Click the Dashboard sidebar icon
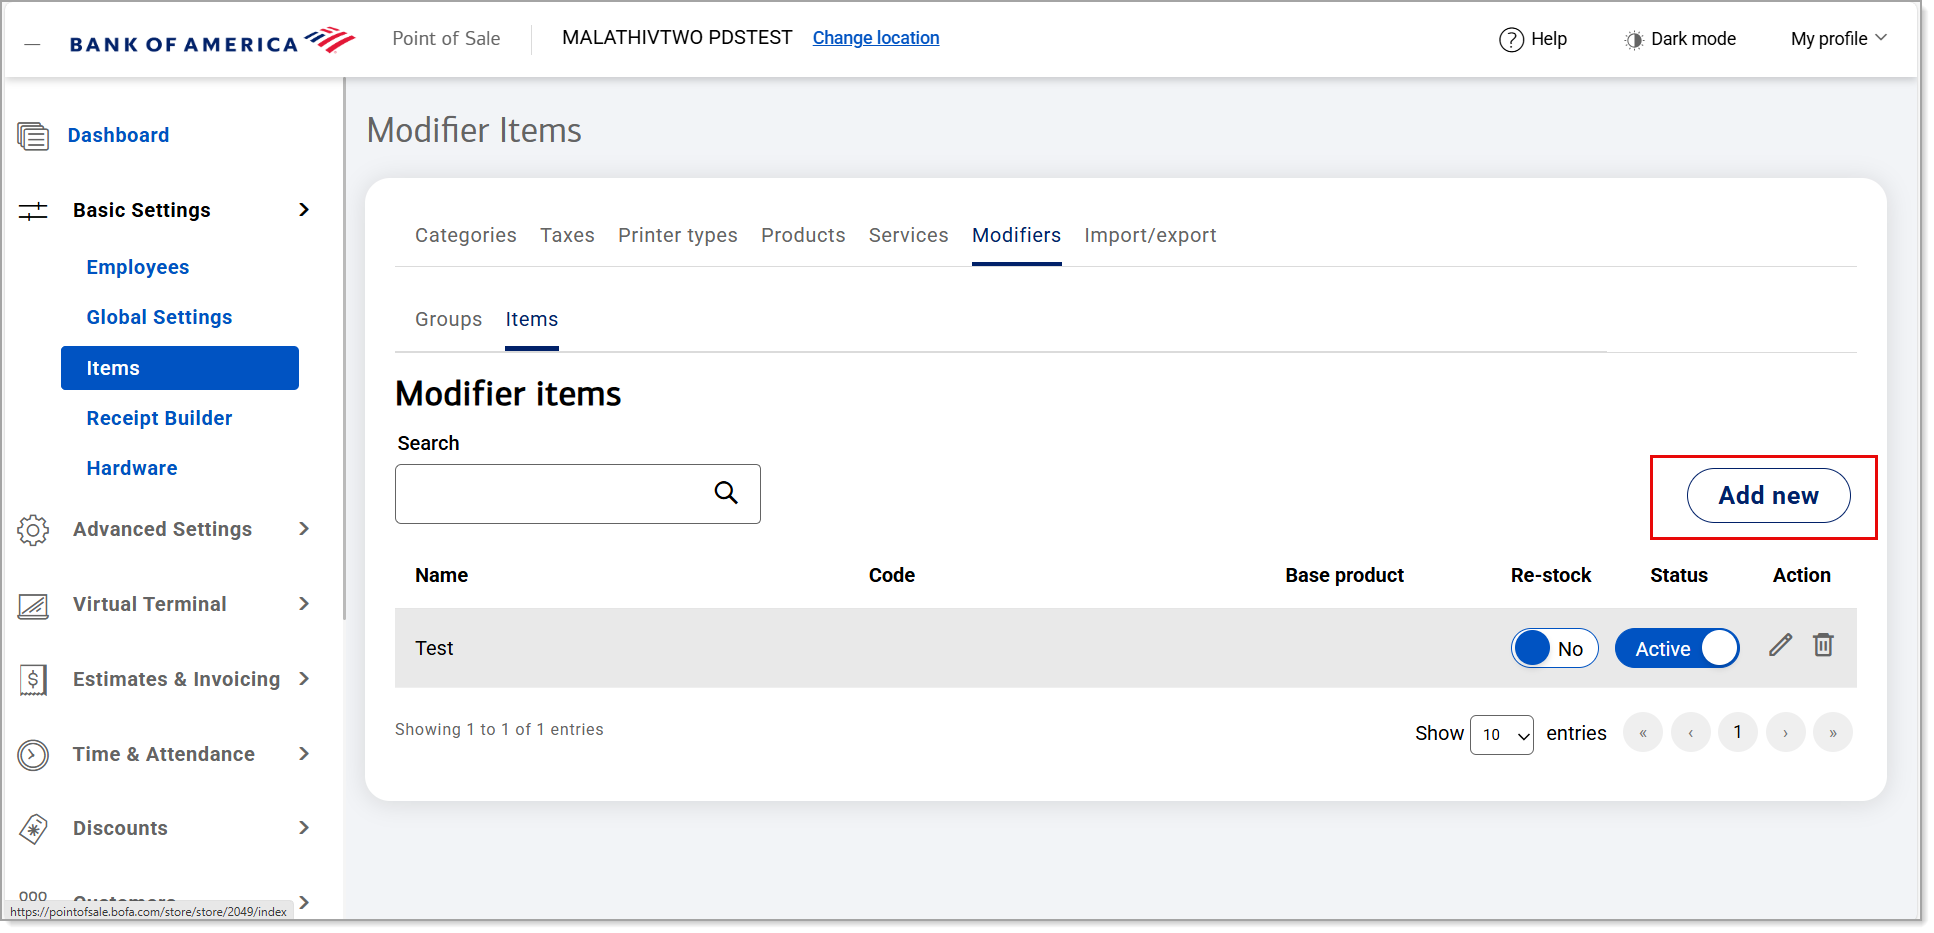1934x933 pixels. (33, 136)
